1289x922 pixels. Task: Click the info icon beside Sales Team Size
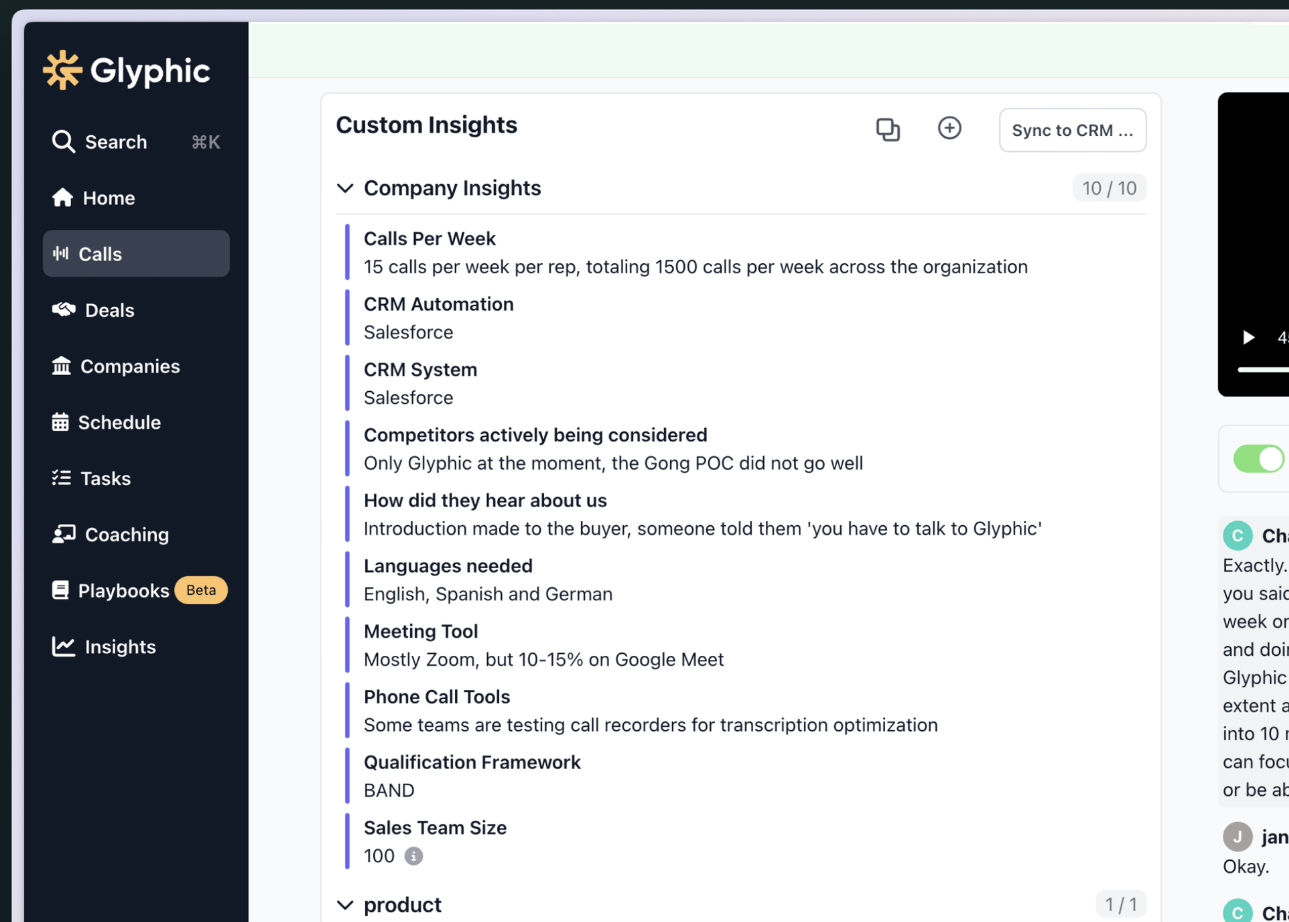414,856
